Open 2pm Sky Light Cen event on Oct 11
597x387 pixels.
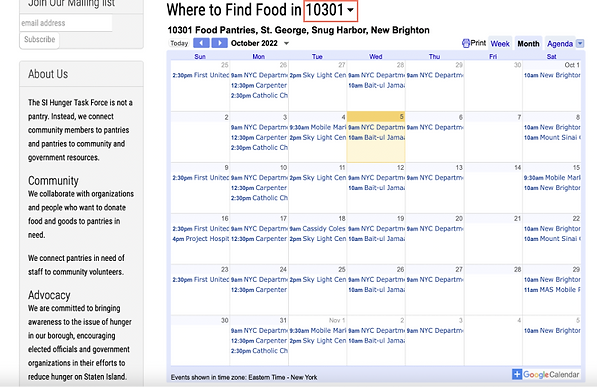(x=318, y=178)
